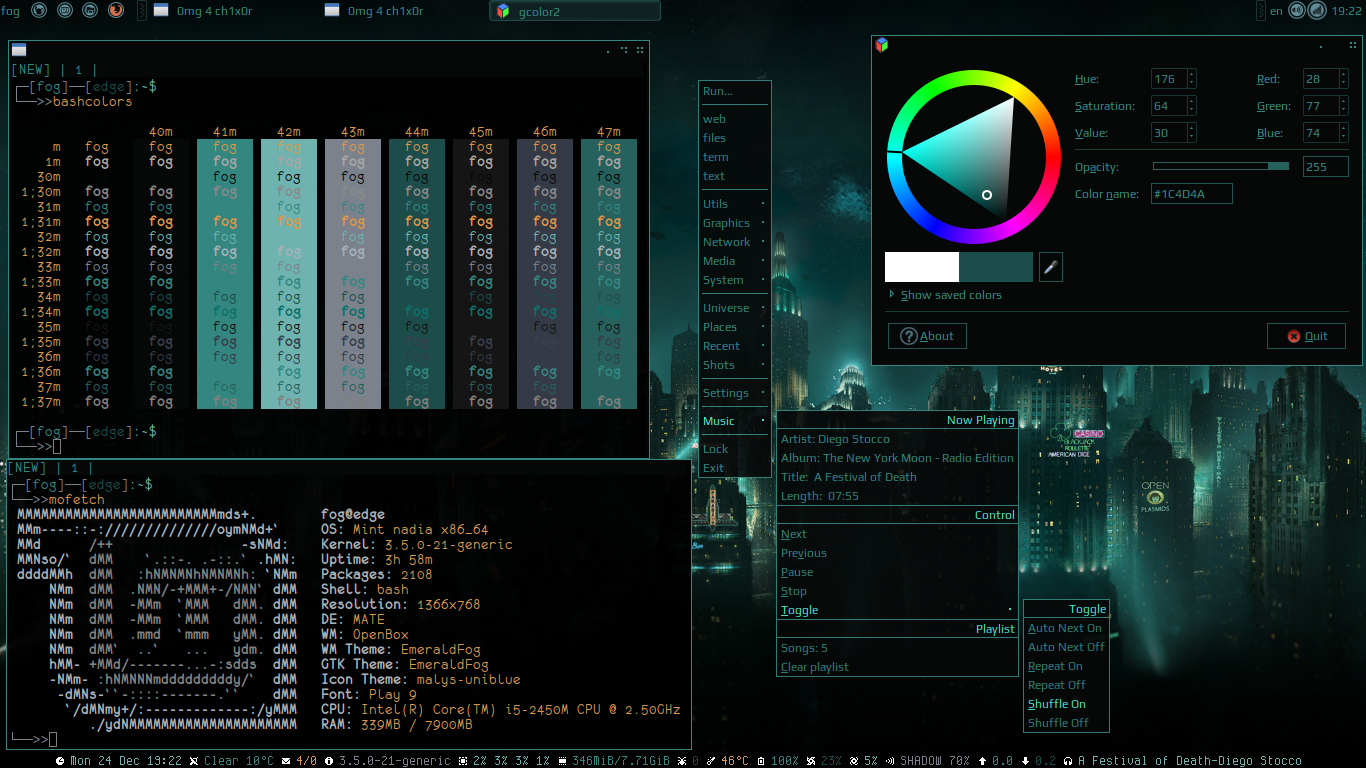The height and width of the screenshot is (768, 1366).
Task: Click the third round panel launcher icon
Action: coord(90,11)
